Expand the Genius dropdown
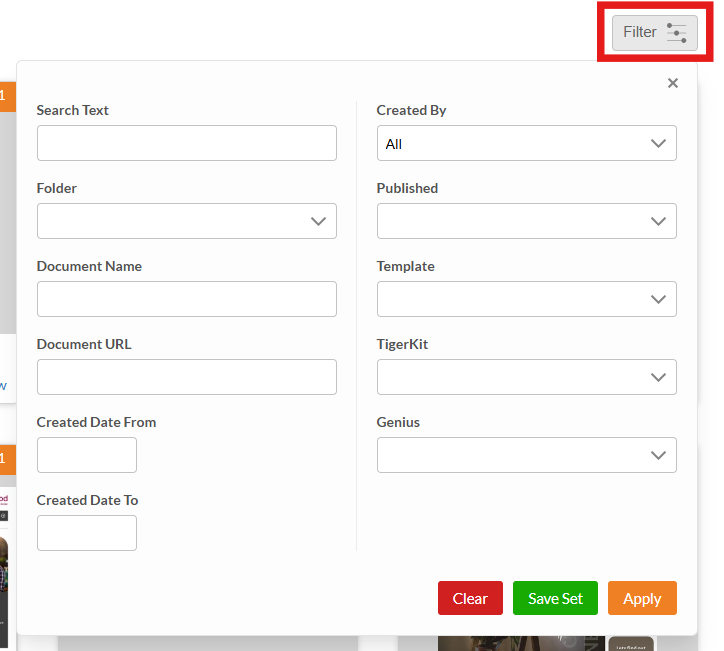Viewport: 724px width, 651px height. click(526, 455)
